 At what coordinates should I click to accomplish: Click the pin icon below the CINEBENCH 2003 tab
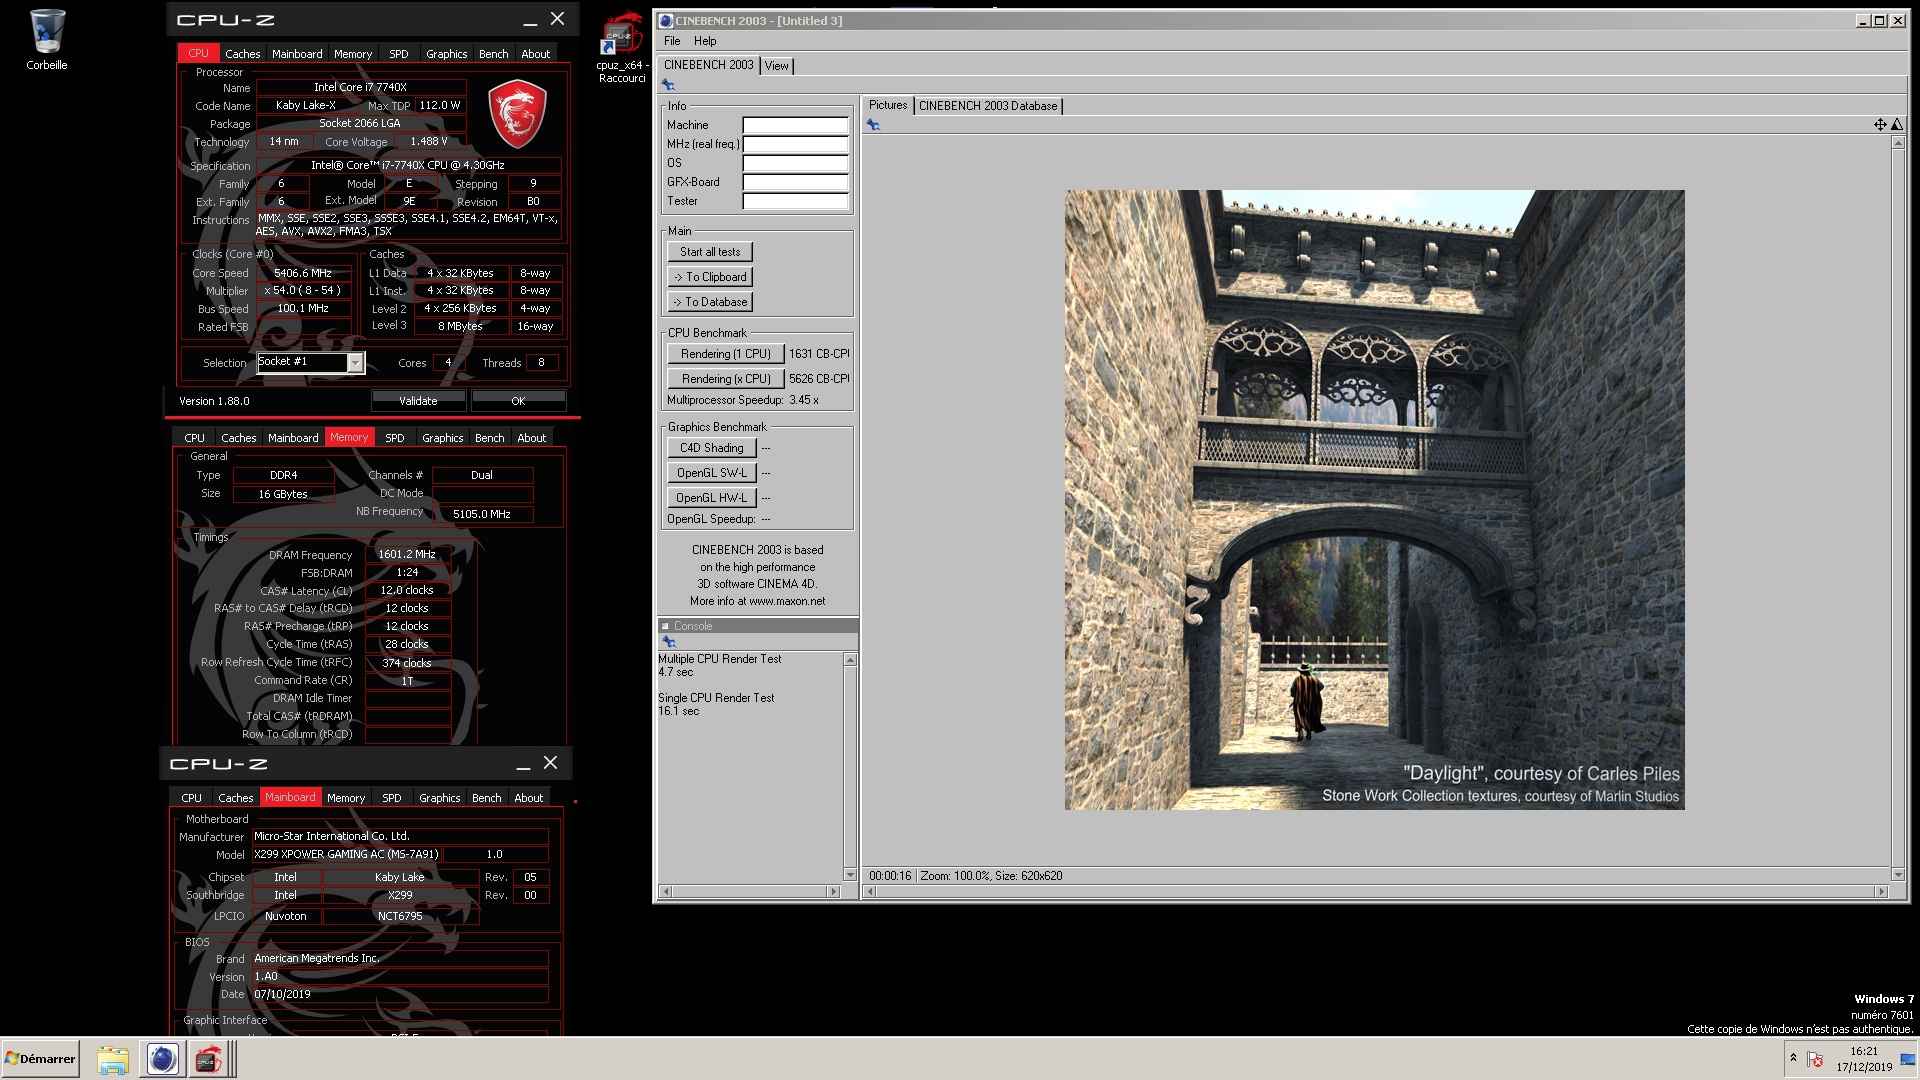click(x=668, y=85)
